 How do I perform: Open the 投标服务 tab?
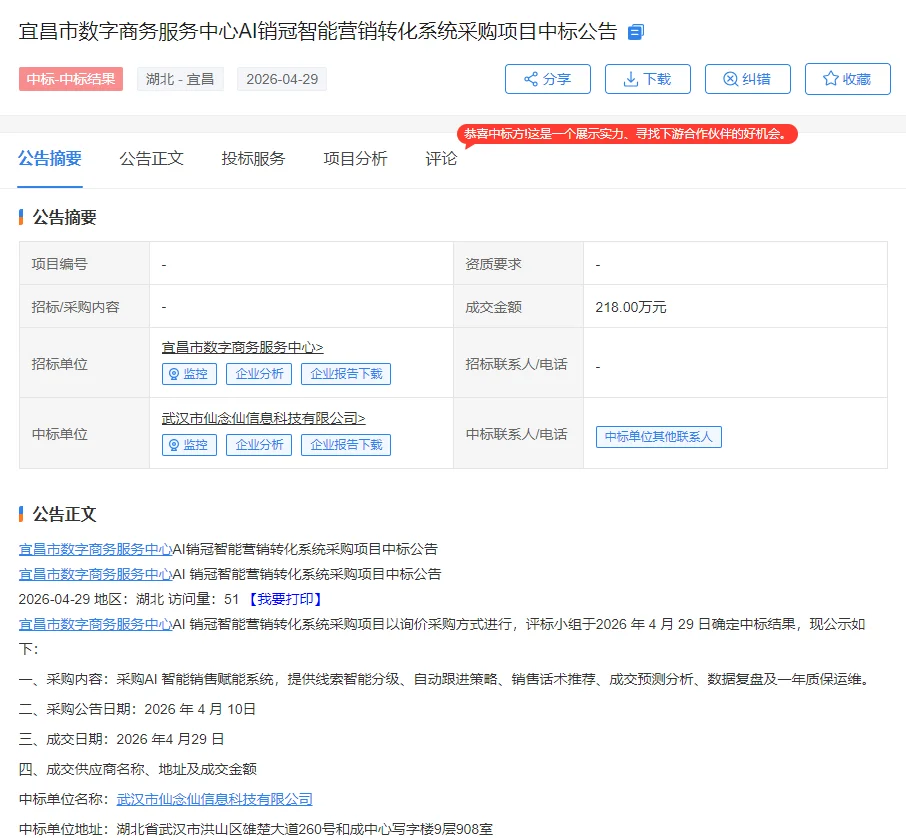pyautogui.click(x=253, y=158)
